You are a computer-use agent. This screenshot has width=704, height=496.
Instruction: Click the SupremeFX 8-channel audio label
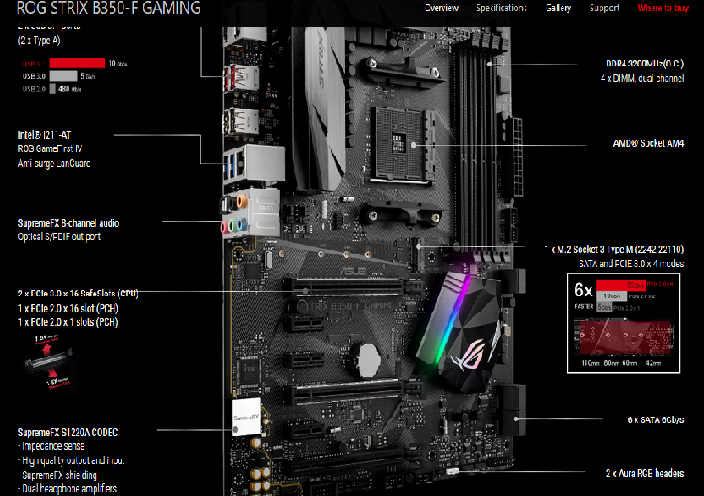point(68,223)
